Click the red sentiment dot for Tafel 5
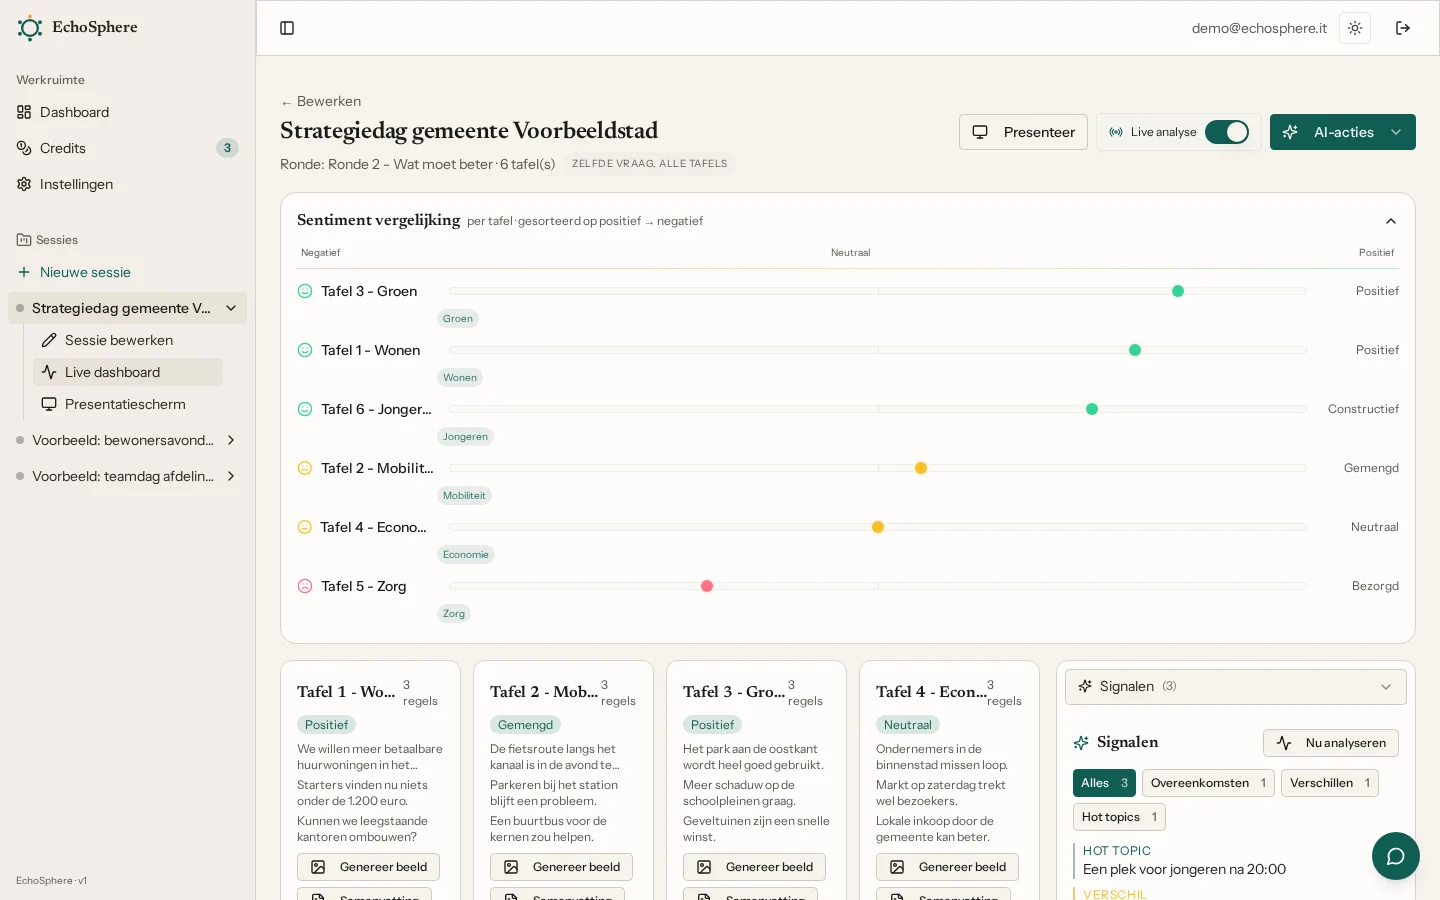Image resolution: width=1440 pixels, height=900 pixels. [x=707, y=586]
